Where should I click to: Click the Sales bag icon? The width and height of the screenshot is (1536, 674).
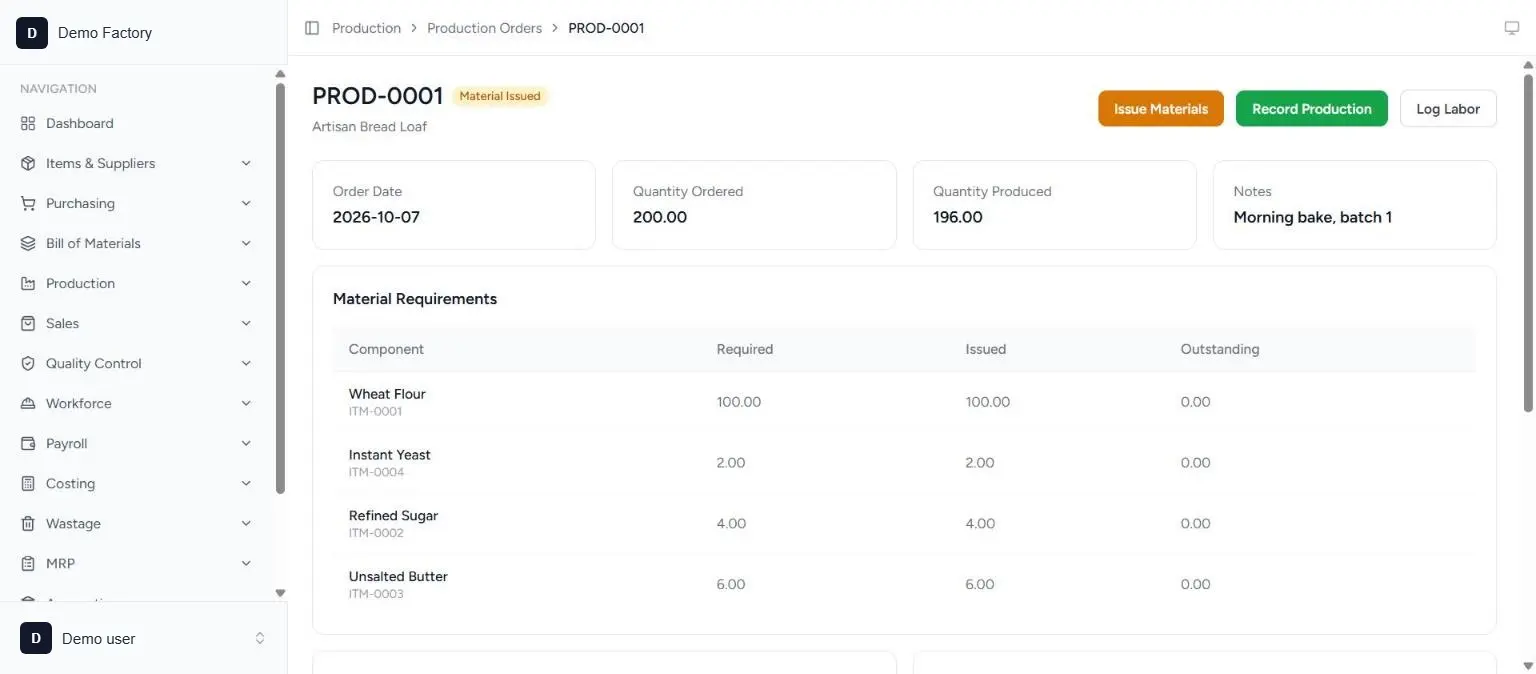tap(28, 323)
